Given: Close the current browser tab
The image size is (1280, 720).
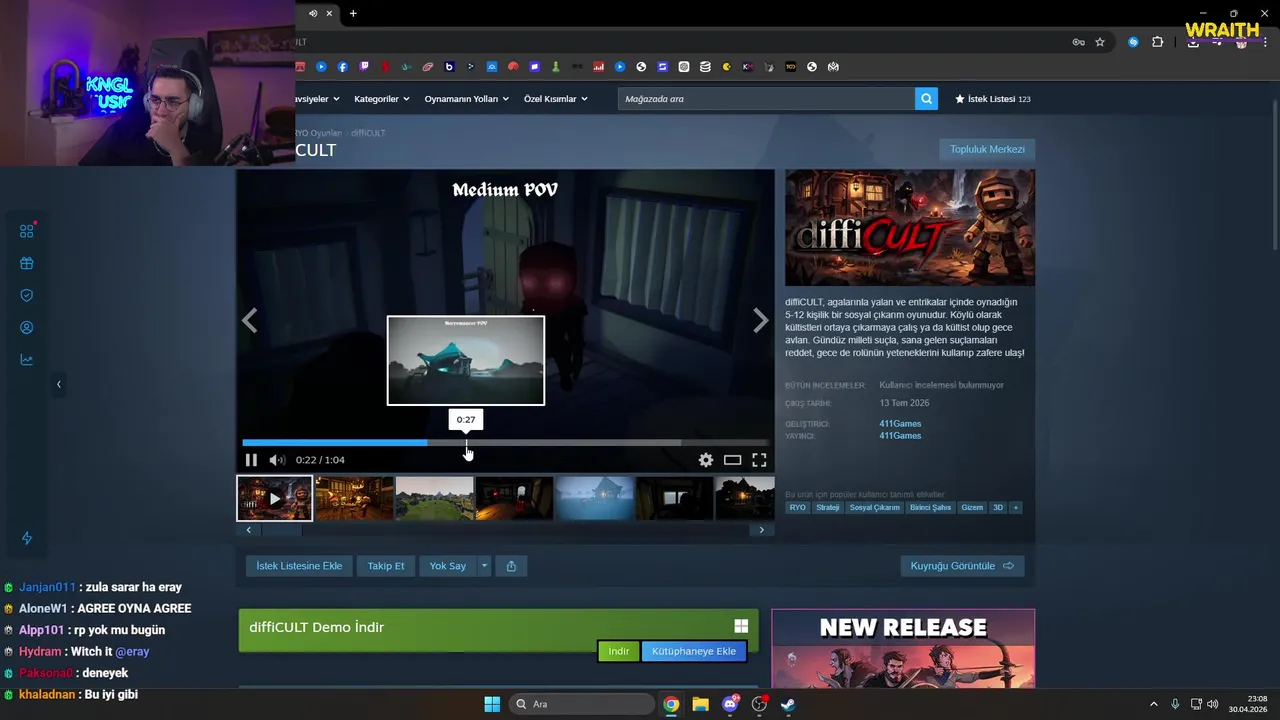Looking at the screenshot, I should (329, 13).
